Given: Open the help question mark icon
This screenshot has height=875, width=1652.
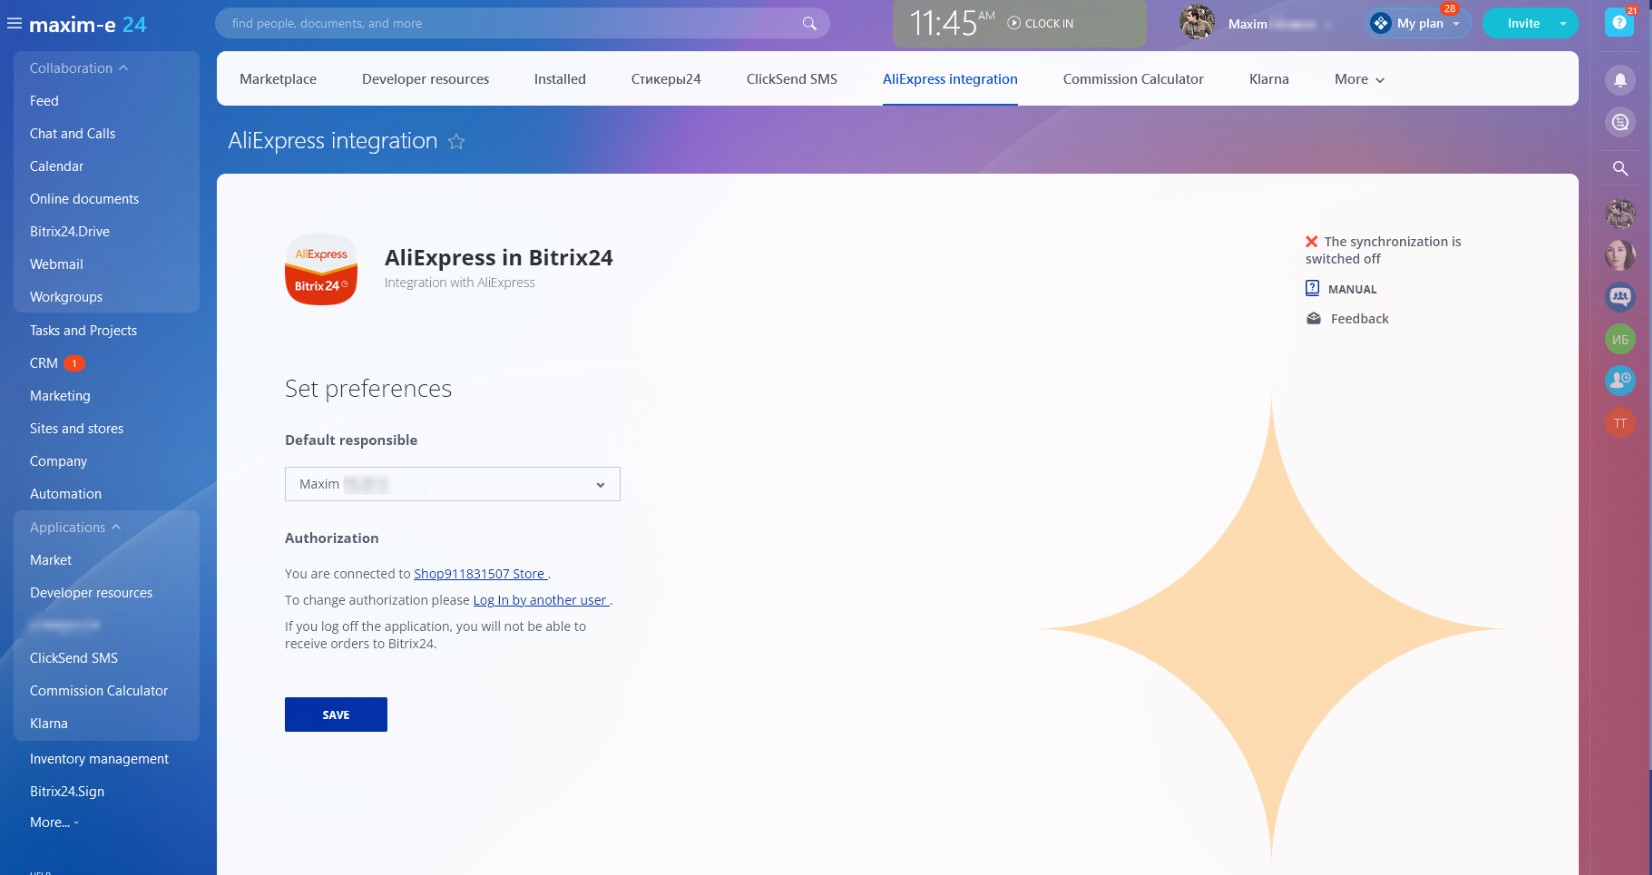Looking at the screenshot, I should (x=1619, y=22).
